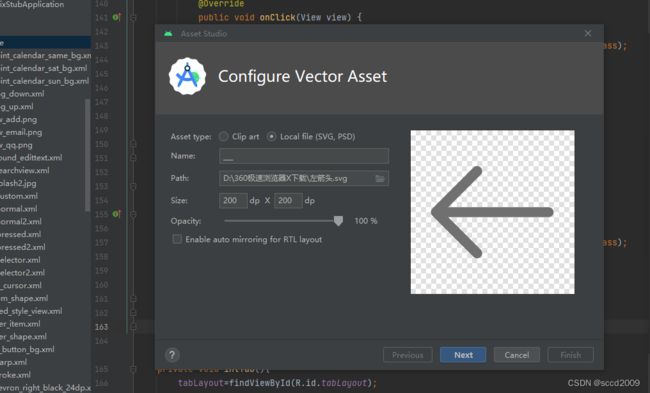This screenshot has width=650, height=393.
Task: Click the arrow vector preview image
Action: click(x=492, y=212)
